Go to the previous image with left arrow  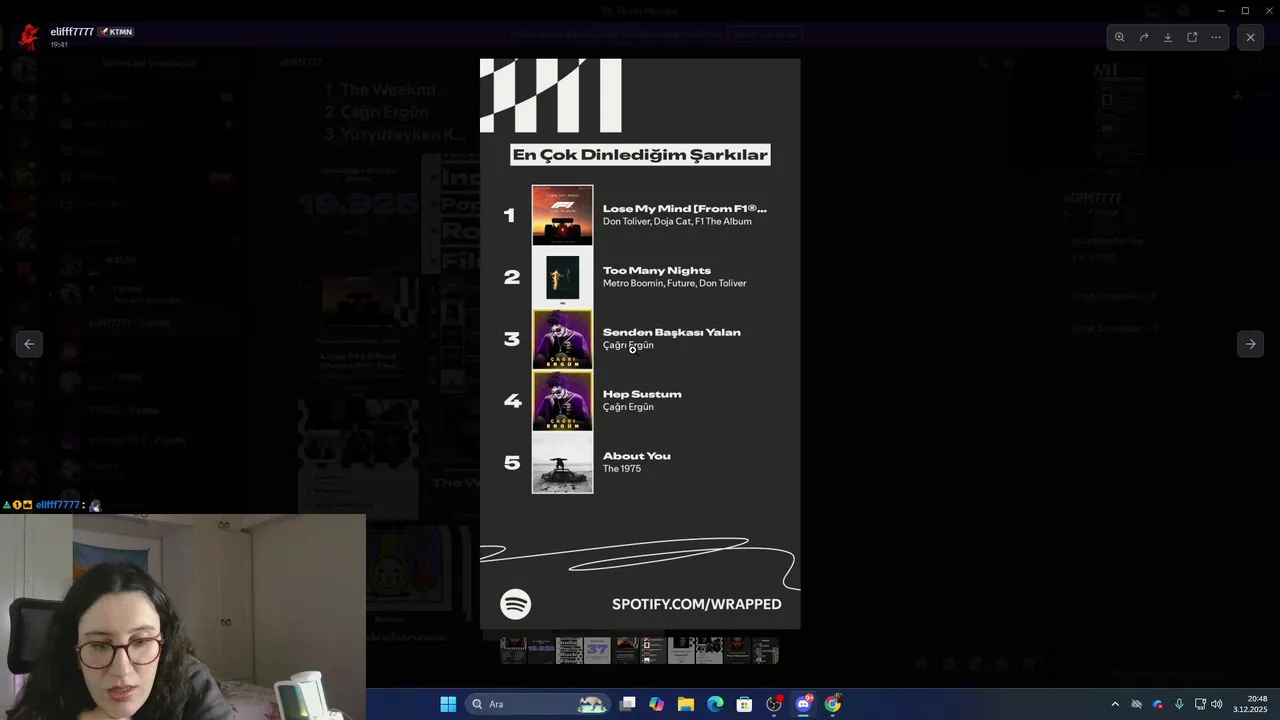[29, 343]
